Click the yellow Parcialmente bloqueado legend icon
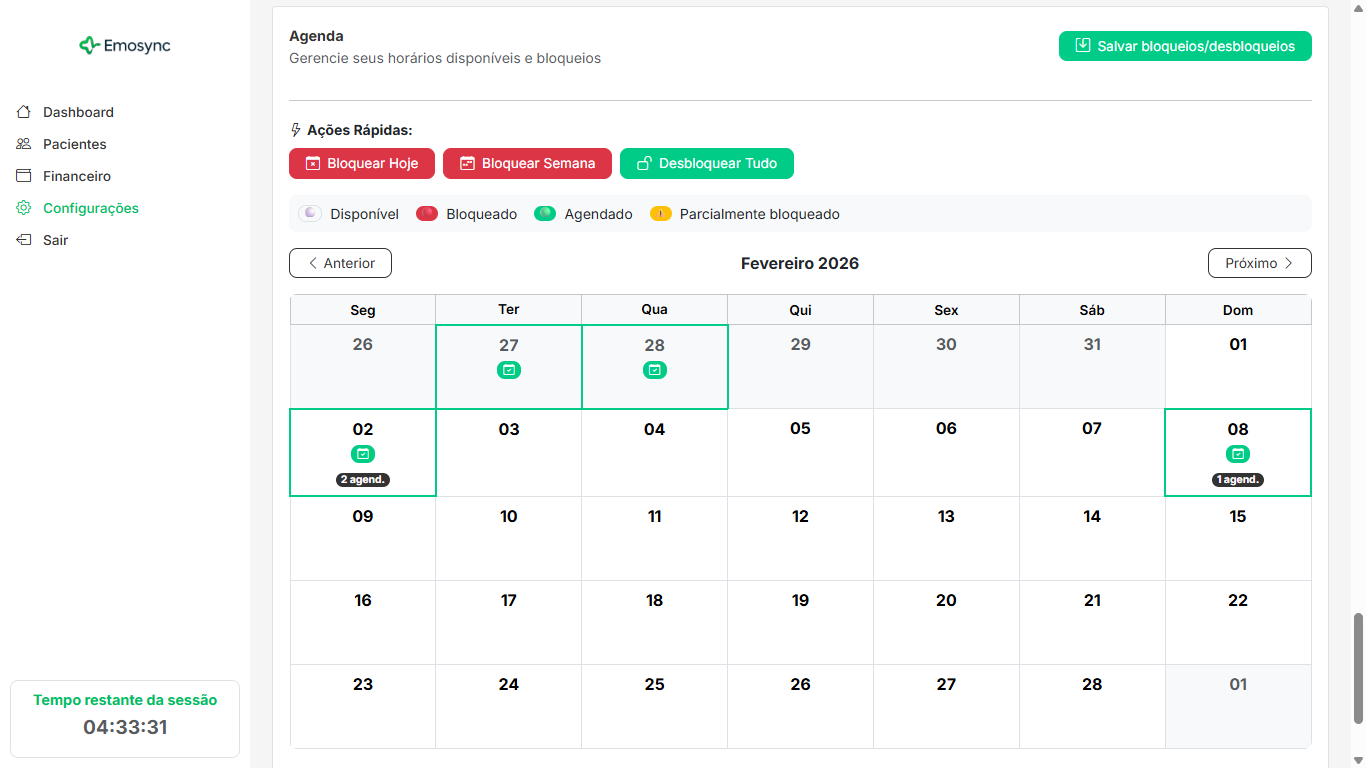1366x768 pixels. coord(661,214)
